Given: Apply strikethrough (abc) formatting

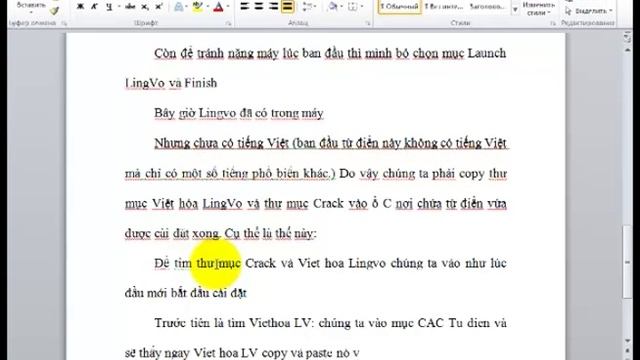Looking at the screenshot, I should pos(130,7).
